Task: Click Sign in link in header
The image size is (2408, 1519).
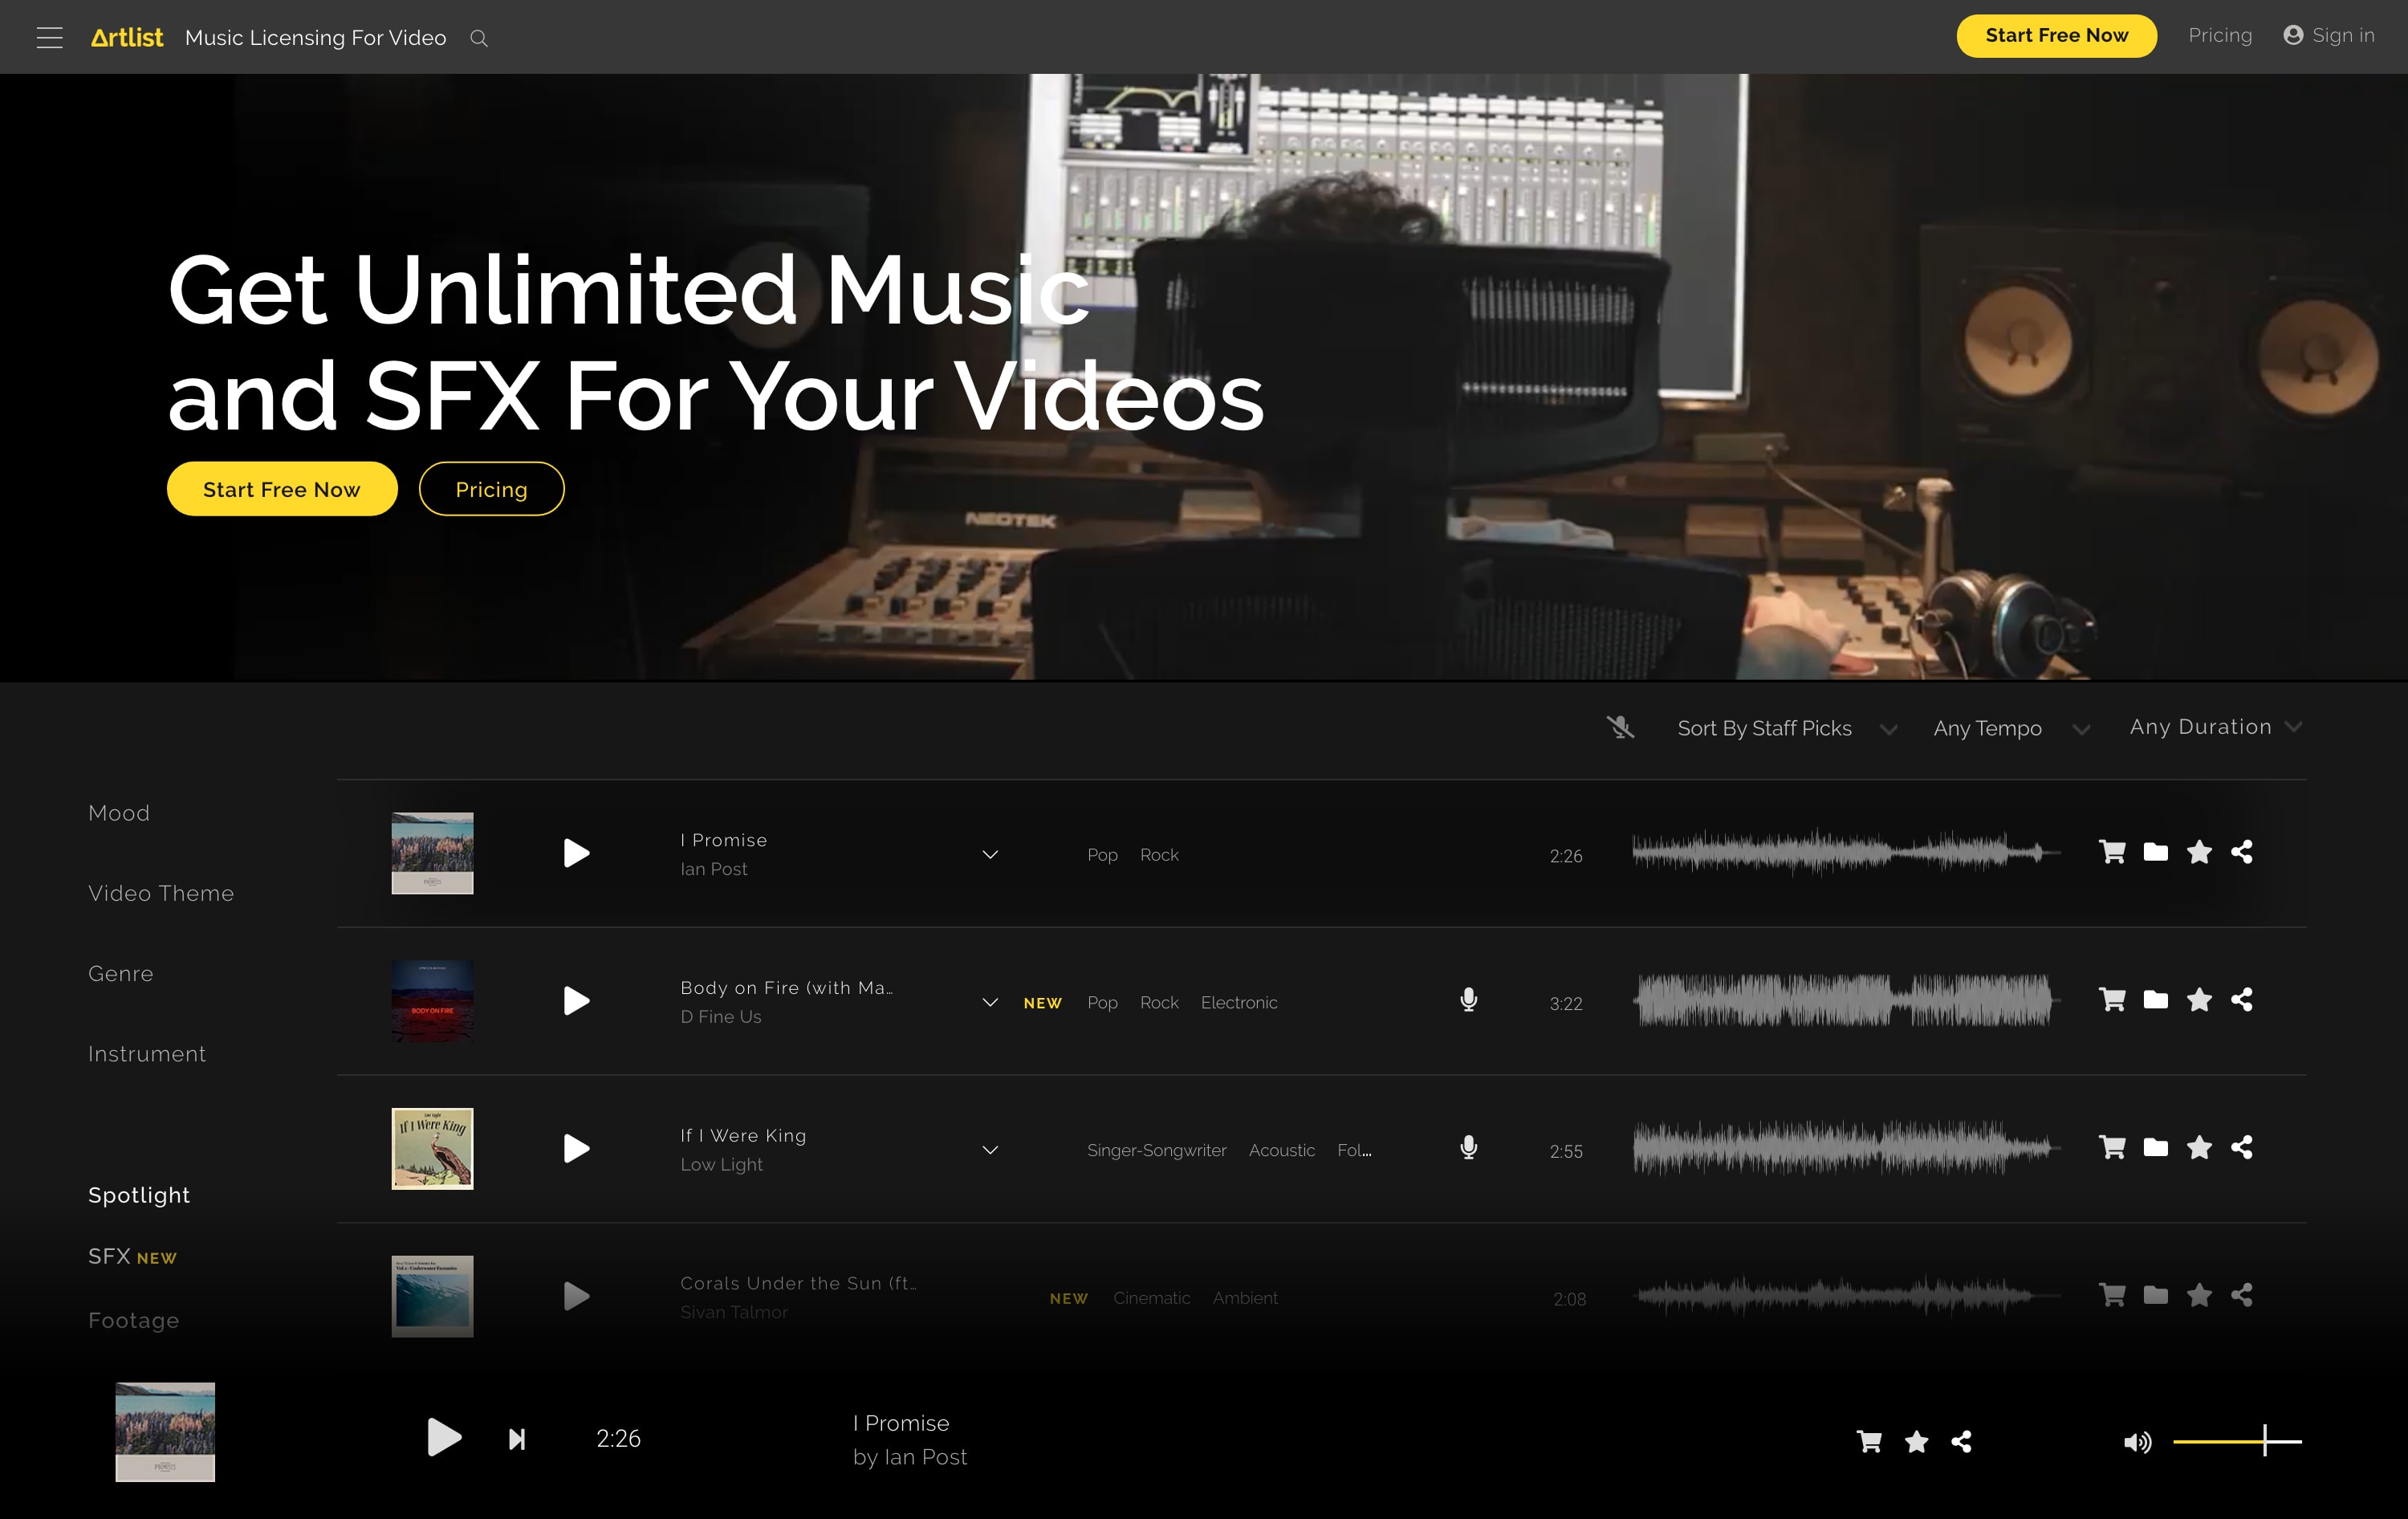Action: coord(2329,36)
